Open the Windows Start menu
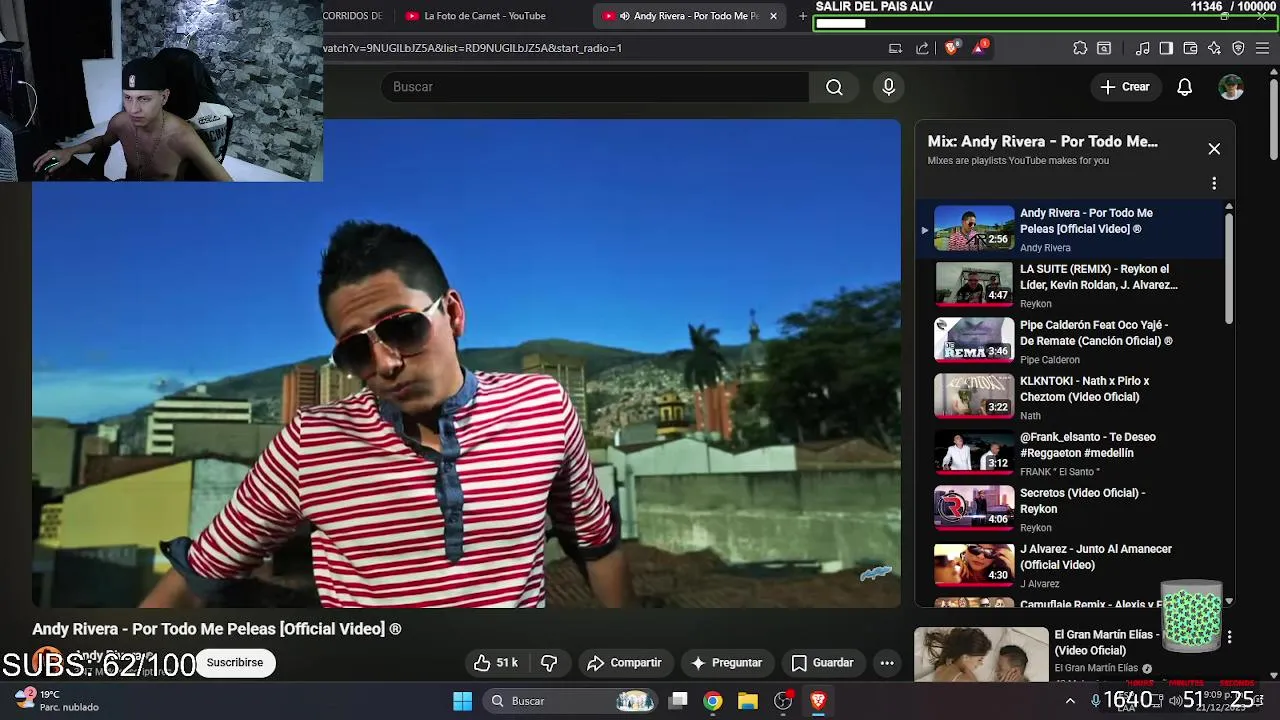1280x720 pixels. click(x=462, y=701)
